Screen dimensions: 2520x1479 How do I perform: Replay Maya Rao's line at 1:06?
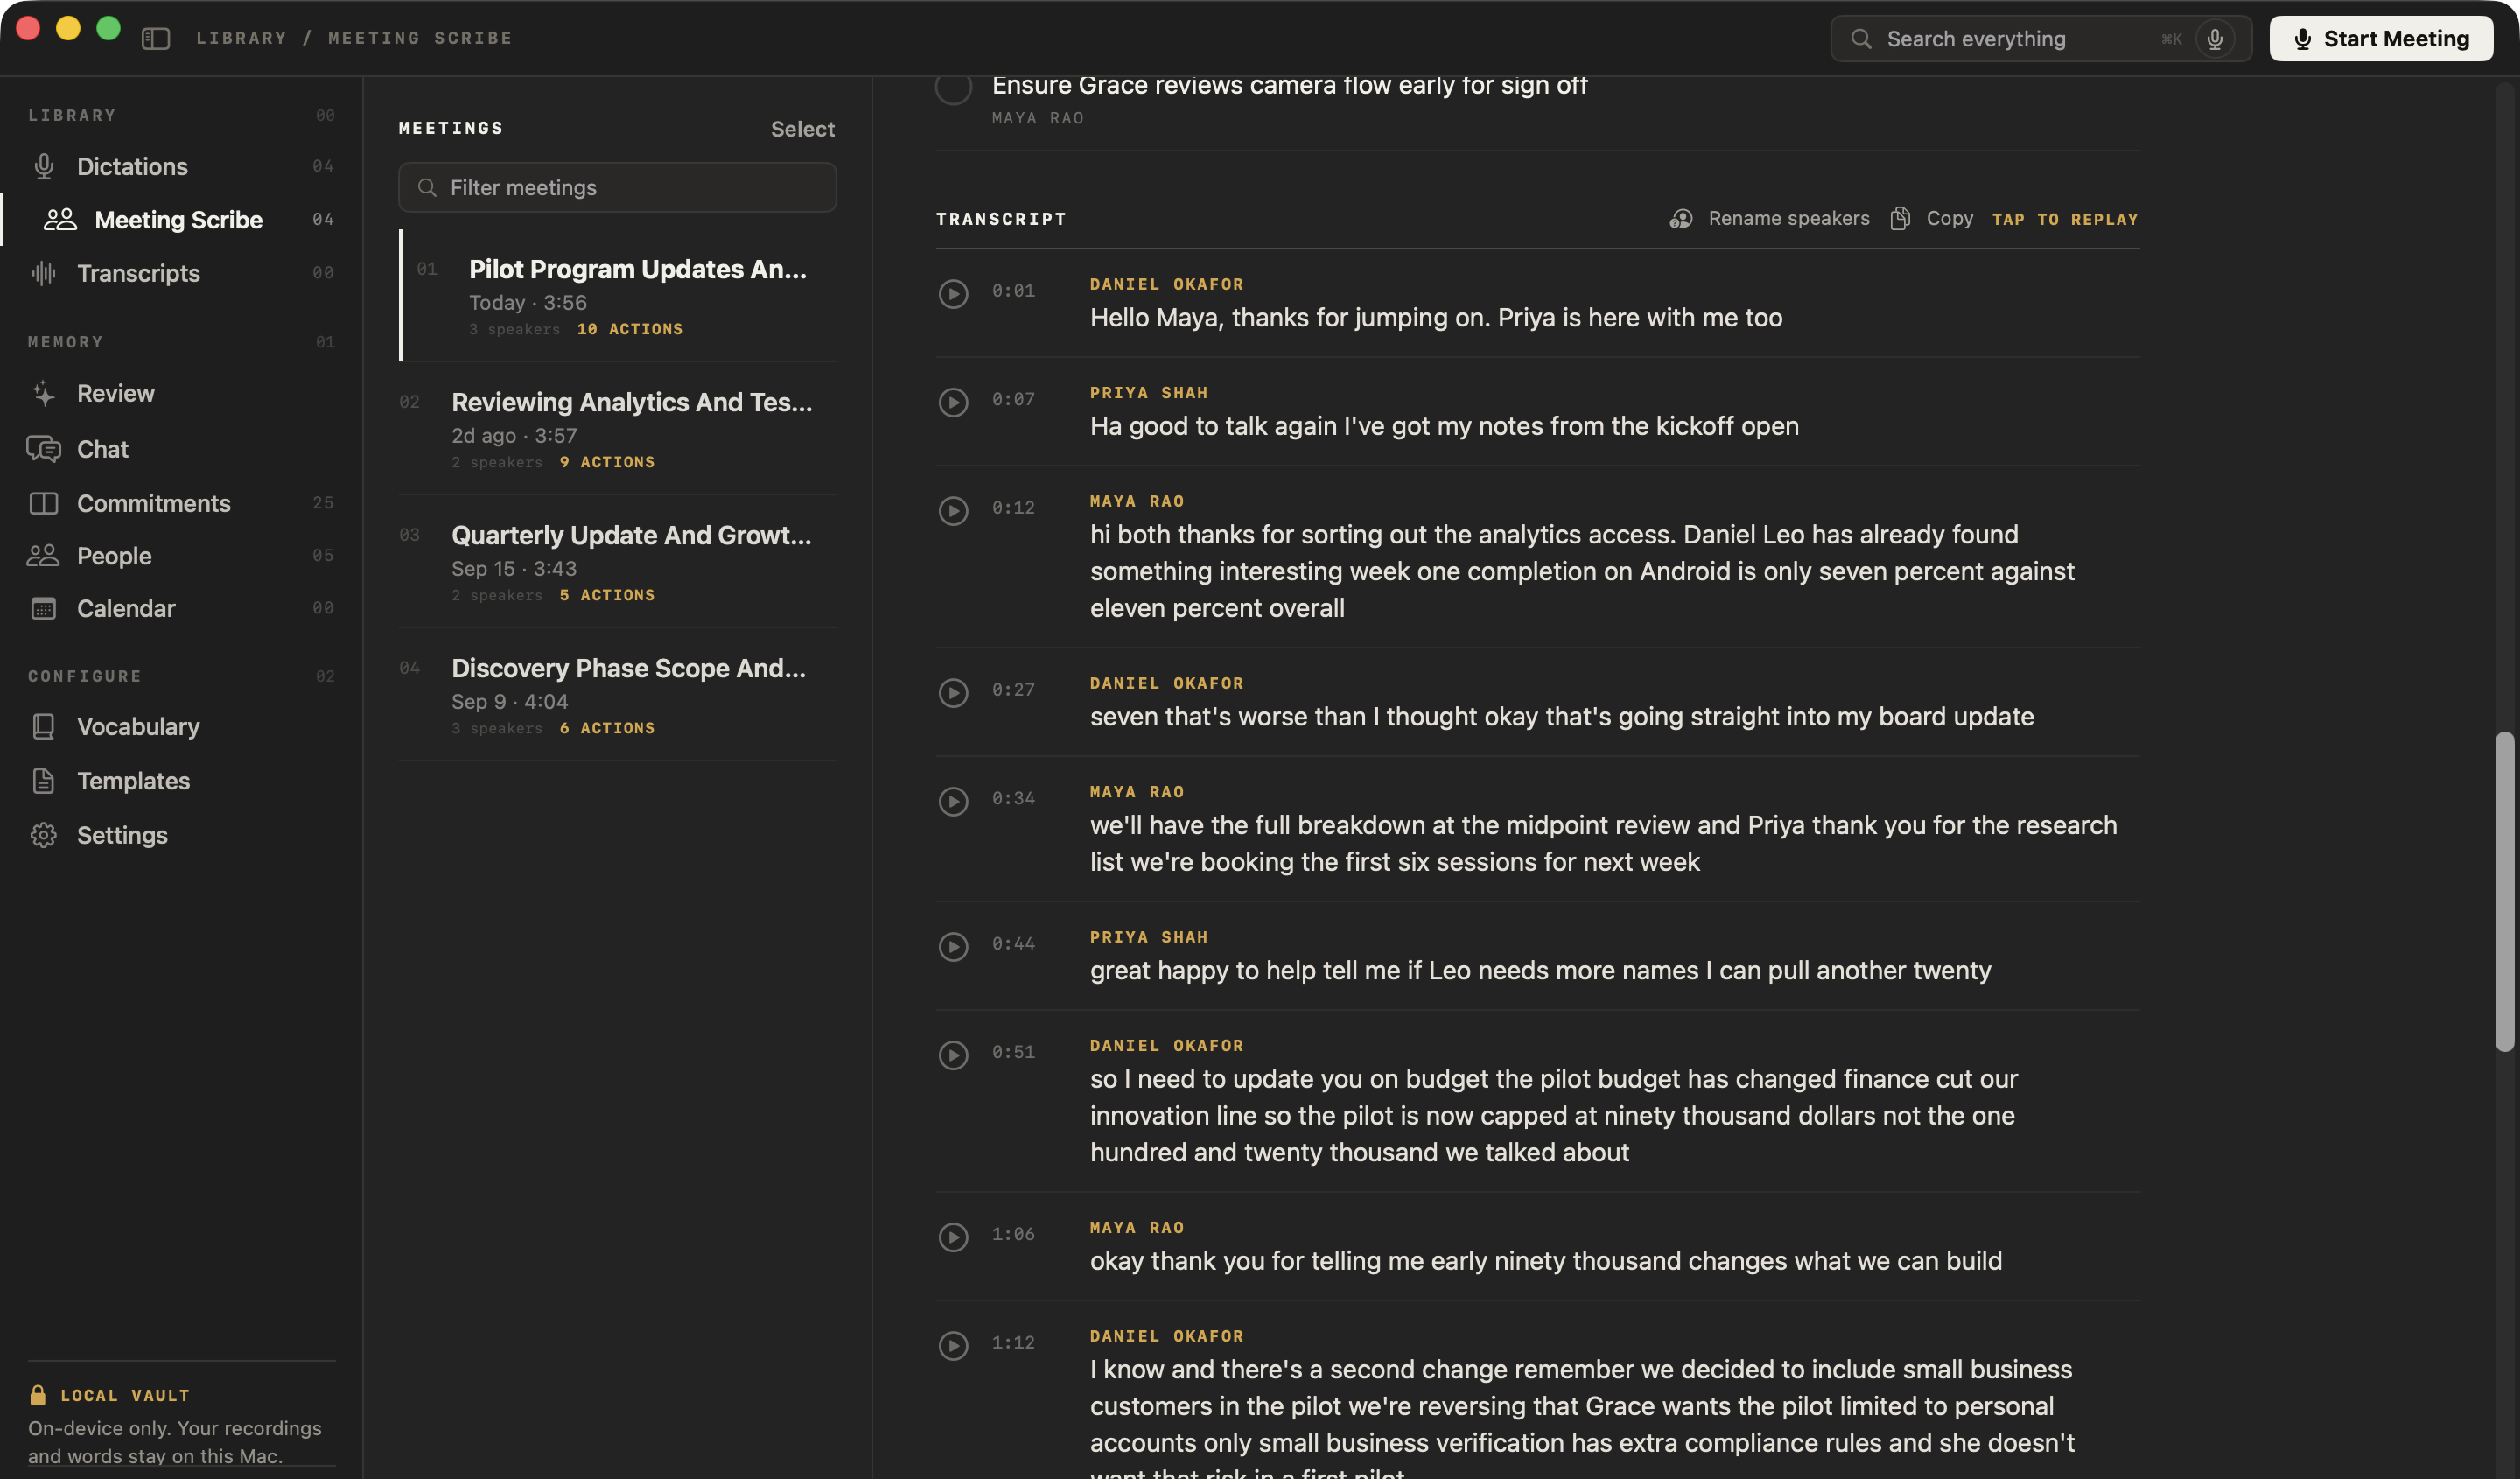[953, 1237]
